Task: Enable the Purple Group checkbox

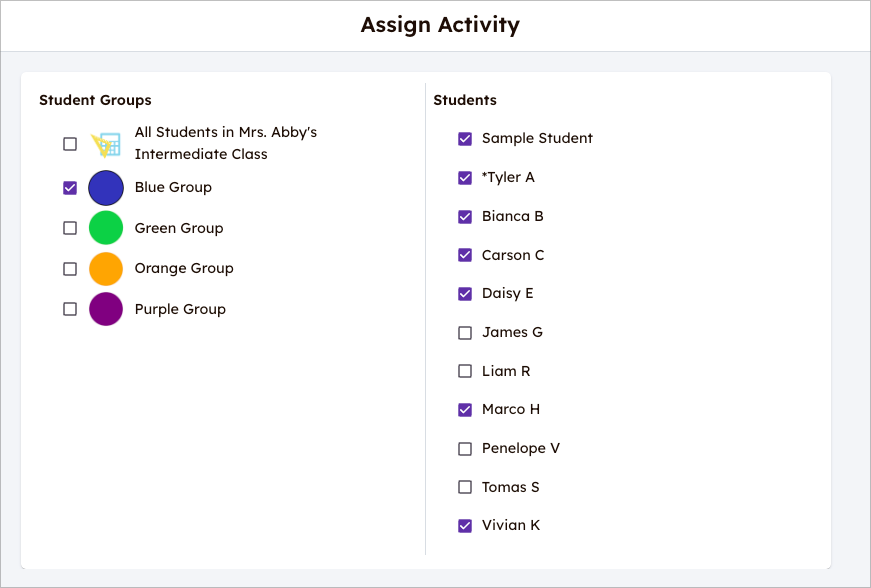Action: click(x=70, y=308)
